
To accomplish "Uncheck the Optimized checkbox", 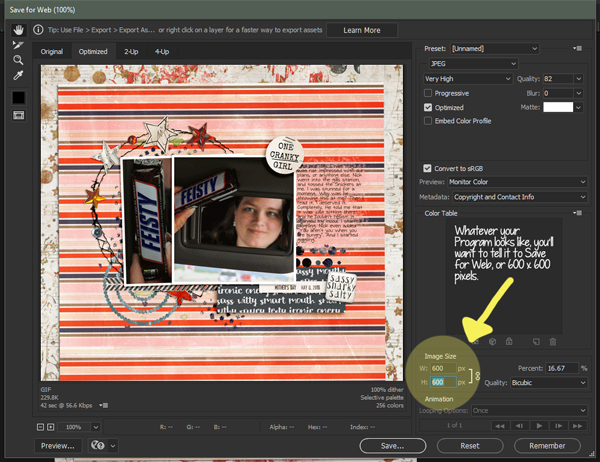I will click(x=428, y=107).
